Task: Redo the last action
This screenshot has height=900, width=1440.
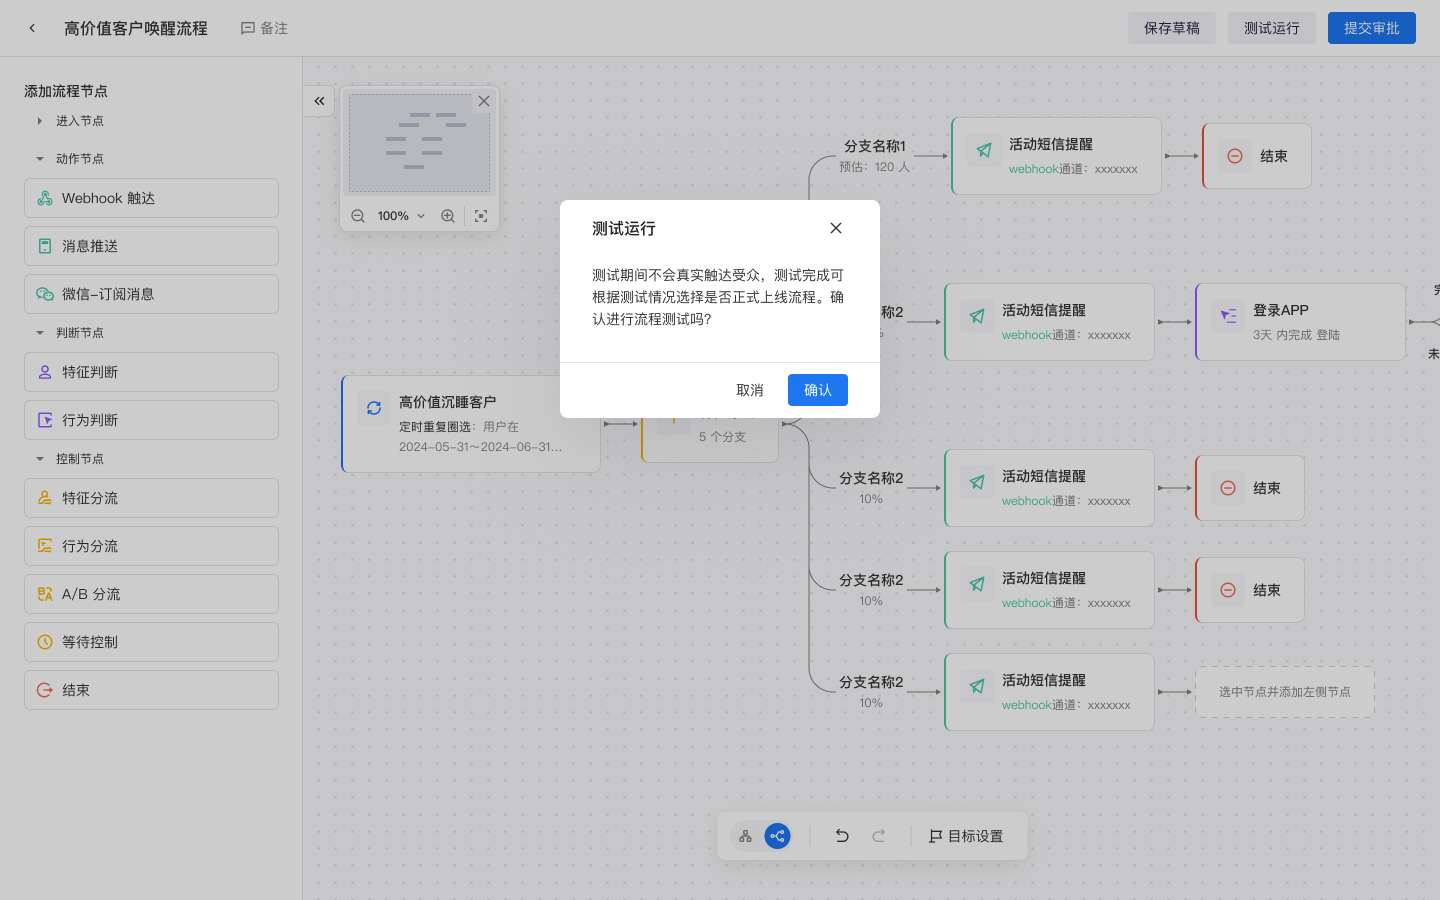Action: pyautogui.click(x=878, y=836)
